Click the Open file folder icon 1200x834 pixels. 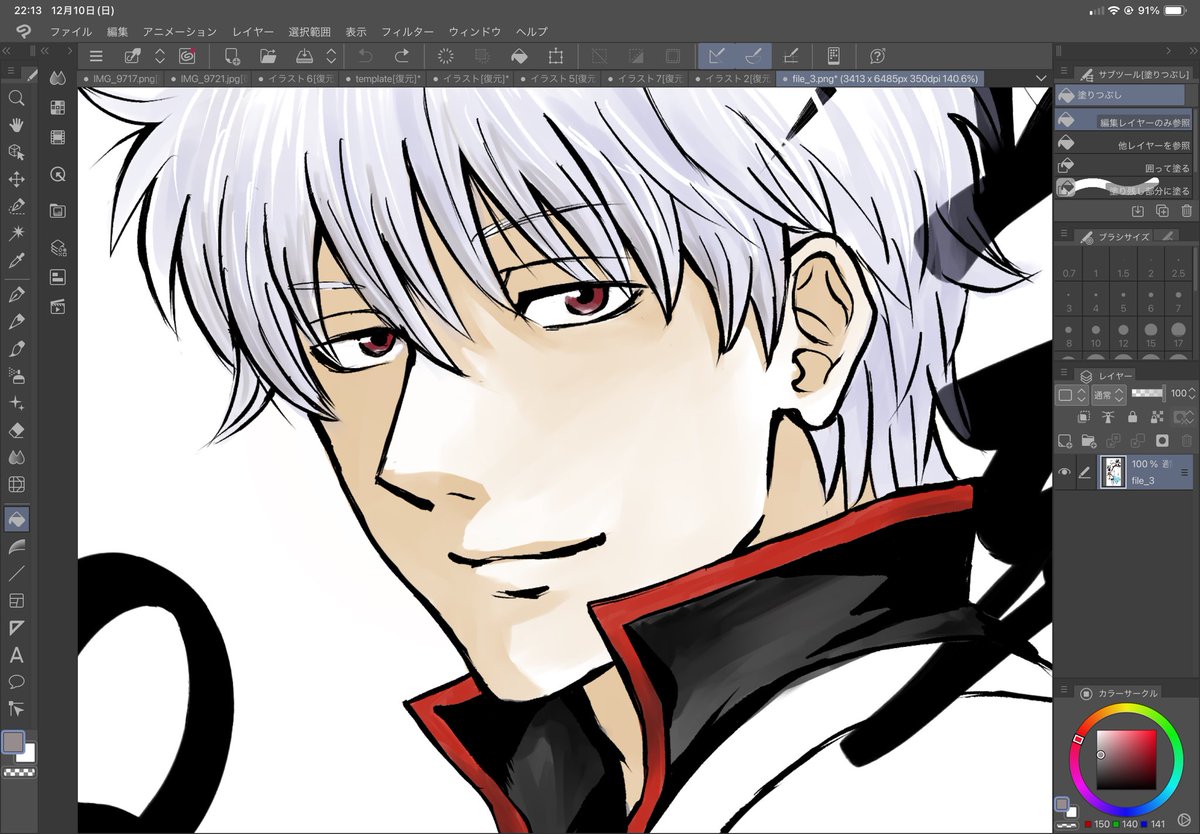268,56
